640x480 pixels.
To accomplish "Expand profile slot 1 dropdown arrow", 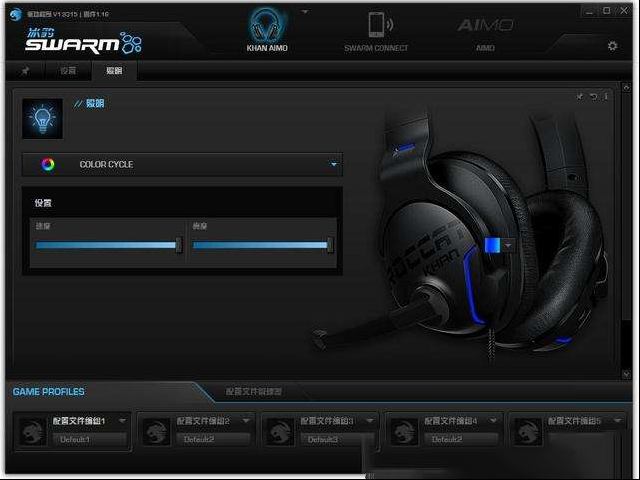I will point(122,420).
